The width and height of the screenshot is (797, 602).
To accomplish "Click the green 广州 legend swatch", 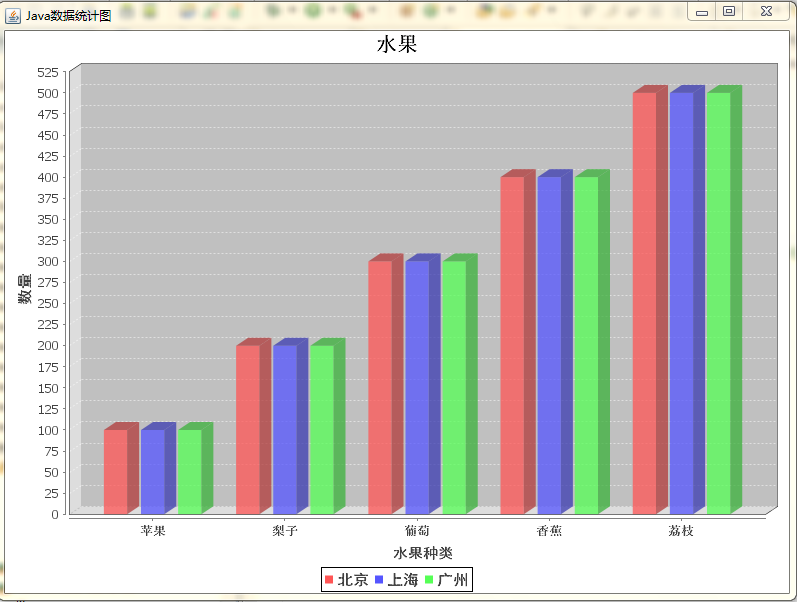I will tap(429, 580).
